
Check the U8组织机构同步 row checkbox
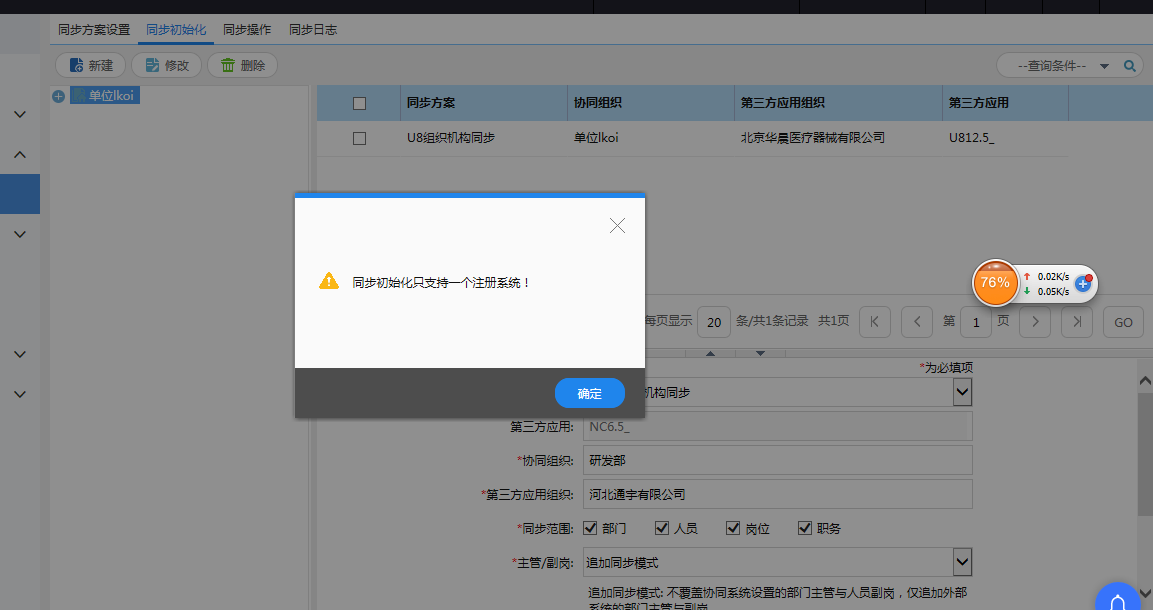360,138
